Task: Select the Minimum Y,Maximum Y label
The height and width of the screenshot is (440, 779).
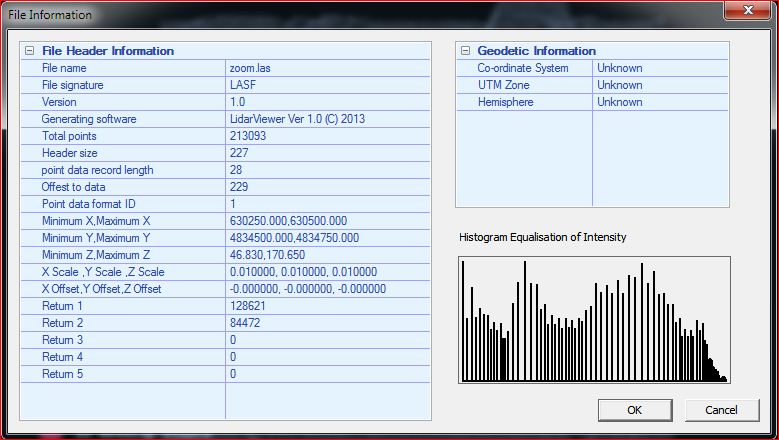Action: pyautogui.click(x=96, y=238)
